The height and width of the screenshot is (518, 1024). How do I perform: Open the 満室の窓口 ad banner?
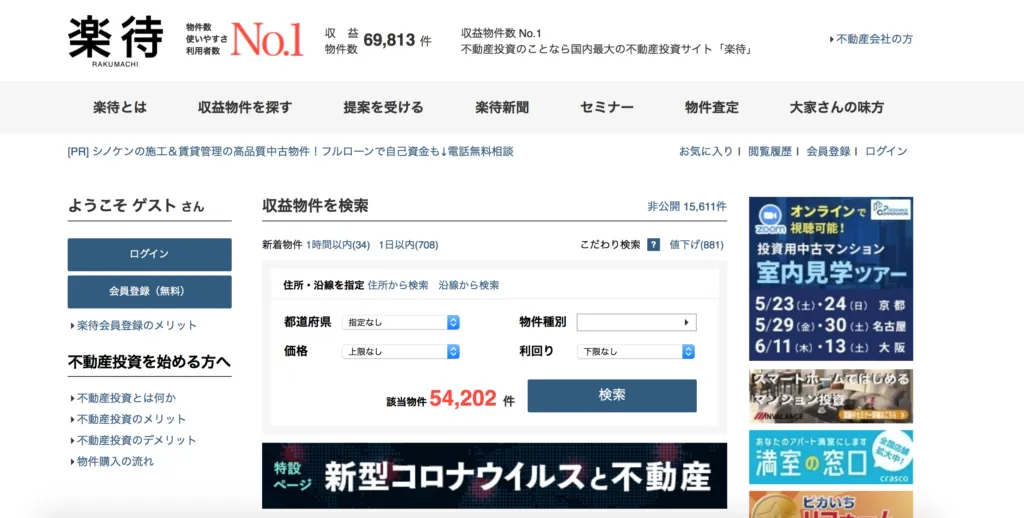[831, 457]
